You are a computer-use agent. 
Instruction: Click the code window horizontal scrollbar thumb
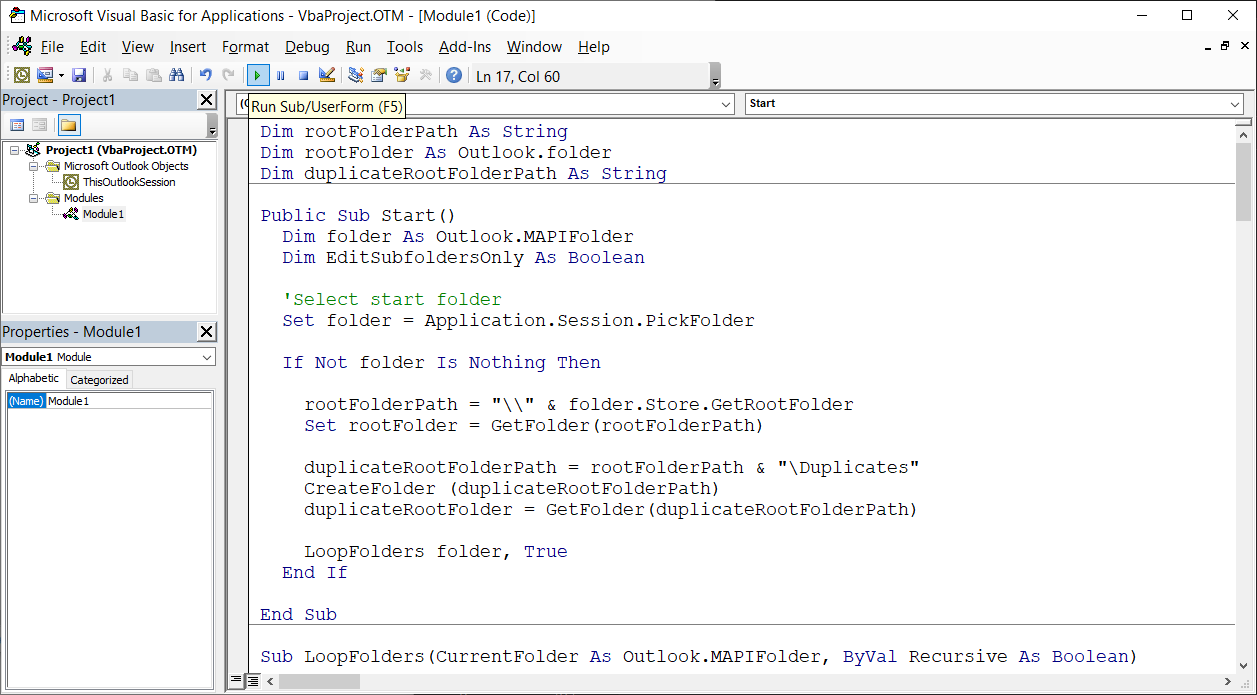point(320,681)
